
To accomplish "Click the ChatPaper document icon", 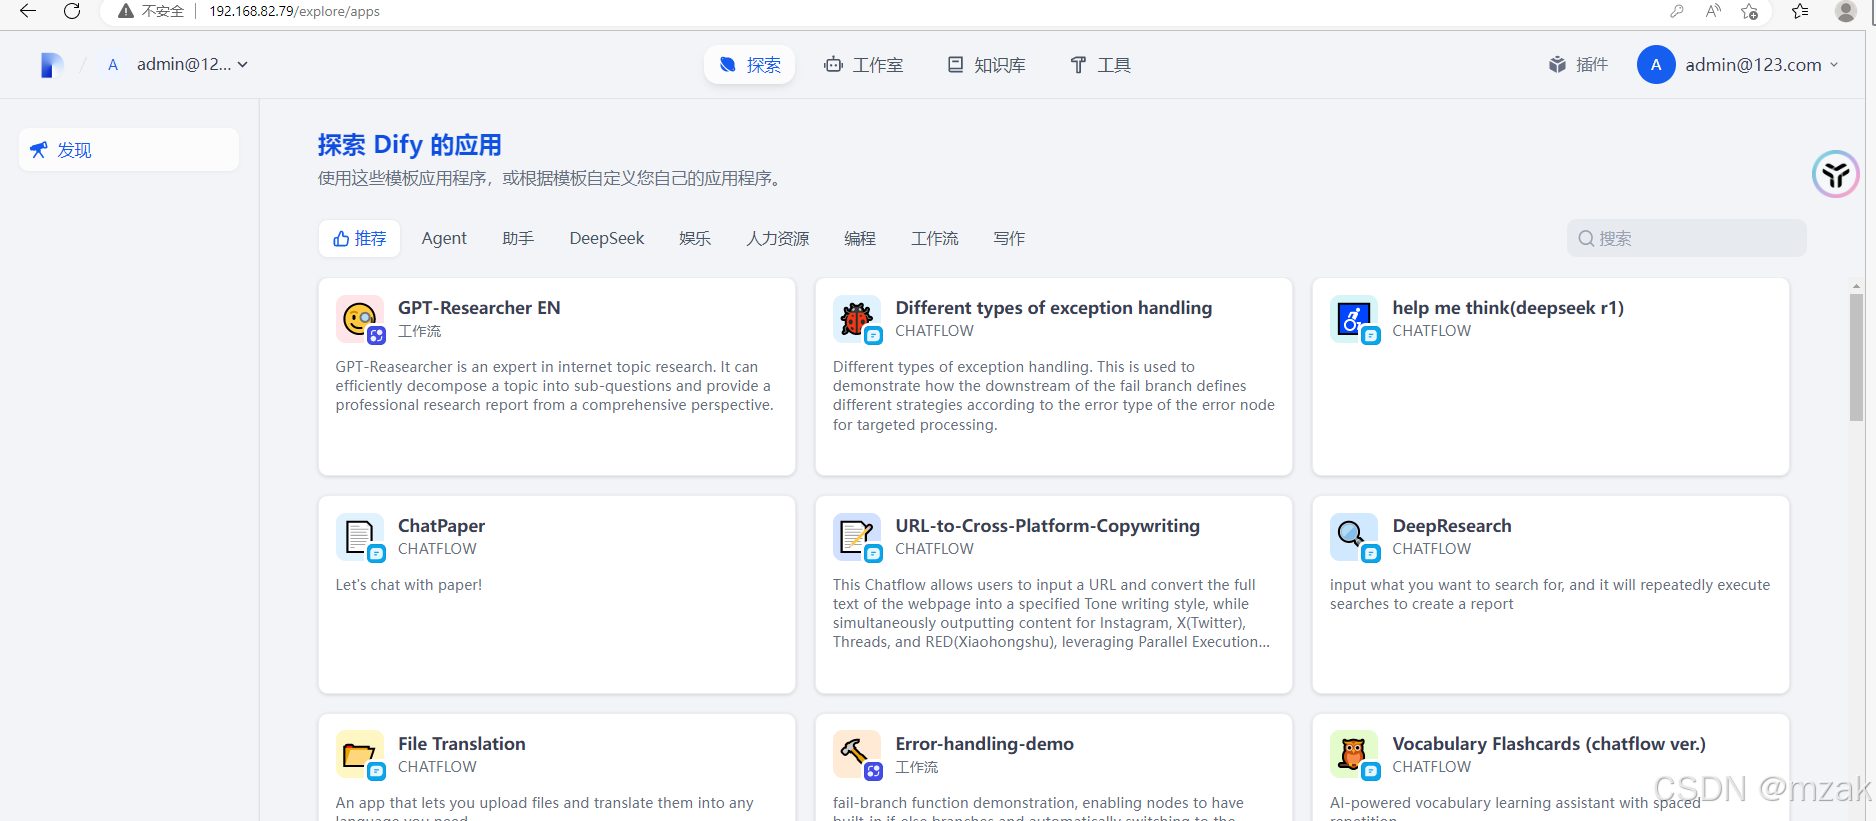I will [360, 537].
